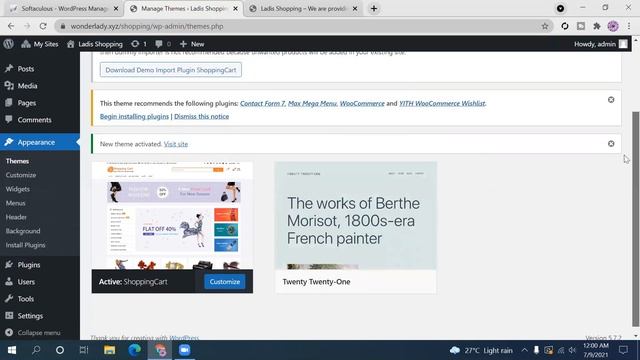Open the WordPress logo menu
Image resolution: width=640 pixels, height=360 pixels.
(x=9, y=44)
